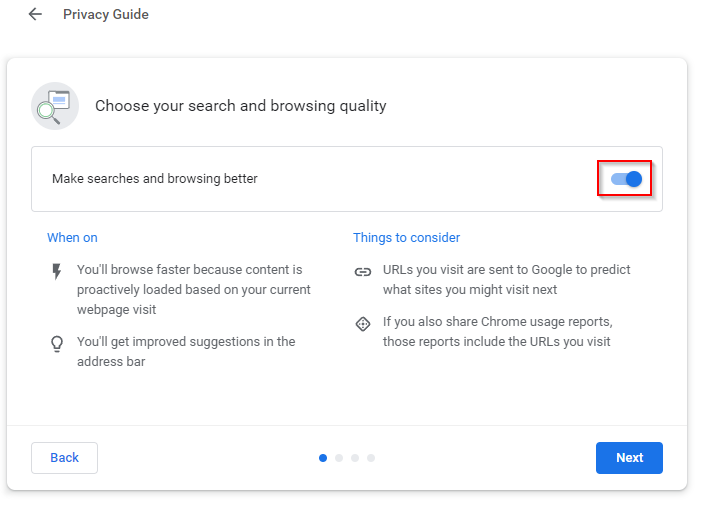Select the second step indicator dot
This screenshot has height=508, width=703.
click(x=339, y=458)
